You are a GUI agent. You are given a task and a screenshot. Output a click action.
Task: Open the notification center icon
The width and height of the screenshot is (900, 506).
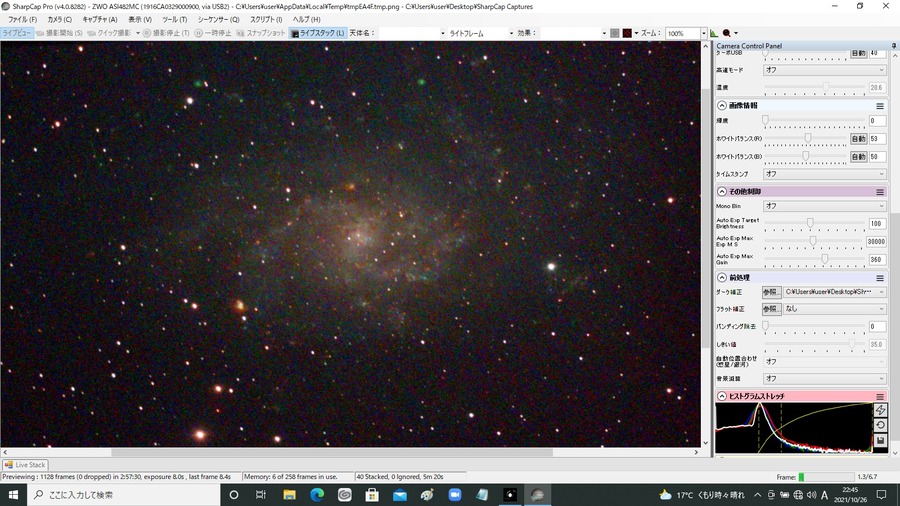tap(882, 495)
